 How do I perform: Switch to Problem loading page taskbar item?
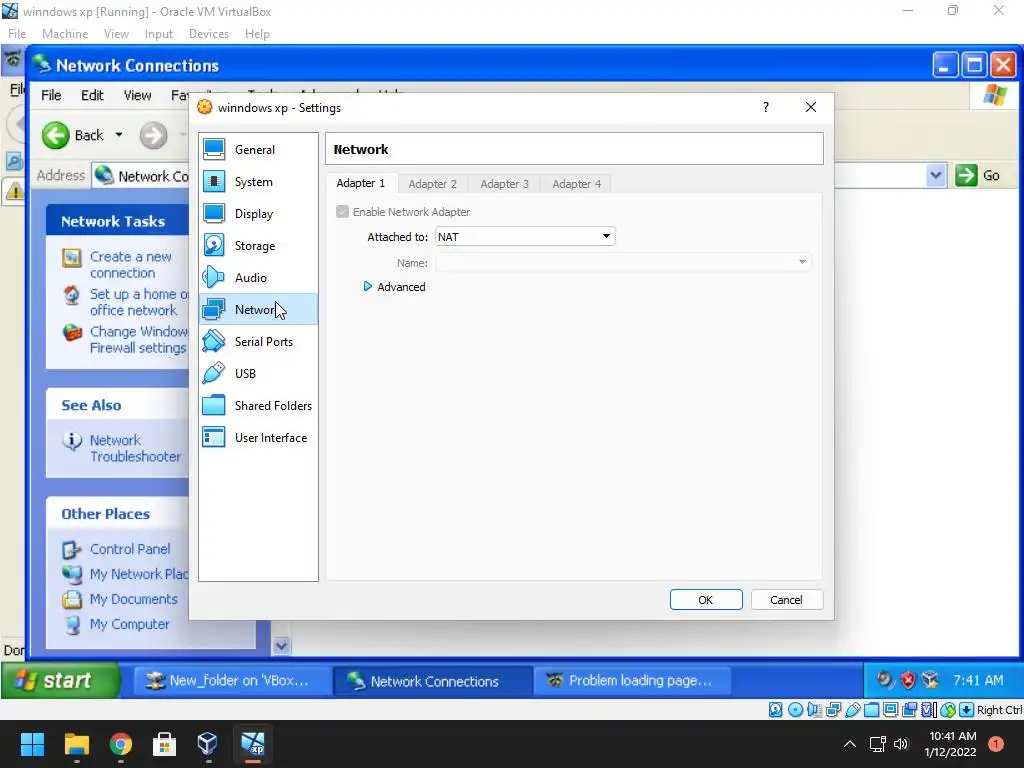[632, 680]
